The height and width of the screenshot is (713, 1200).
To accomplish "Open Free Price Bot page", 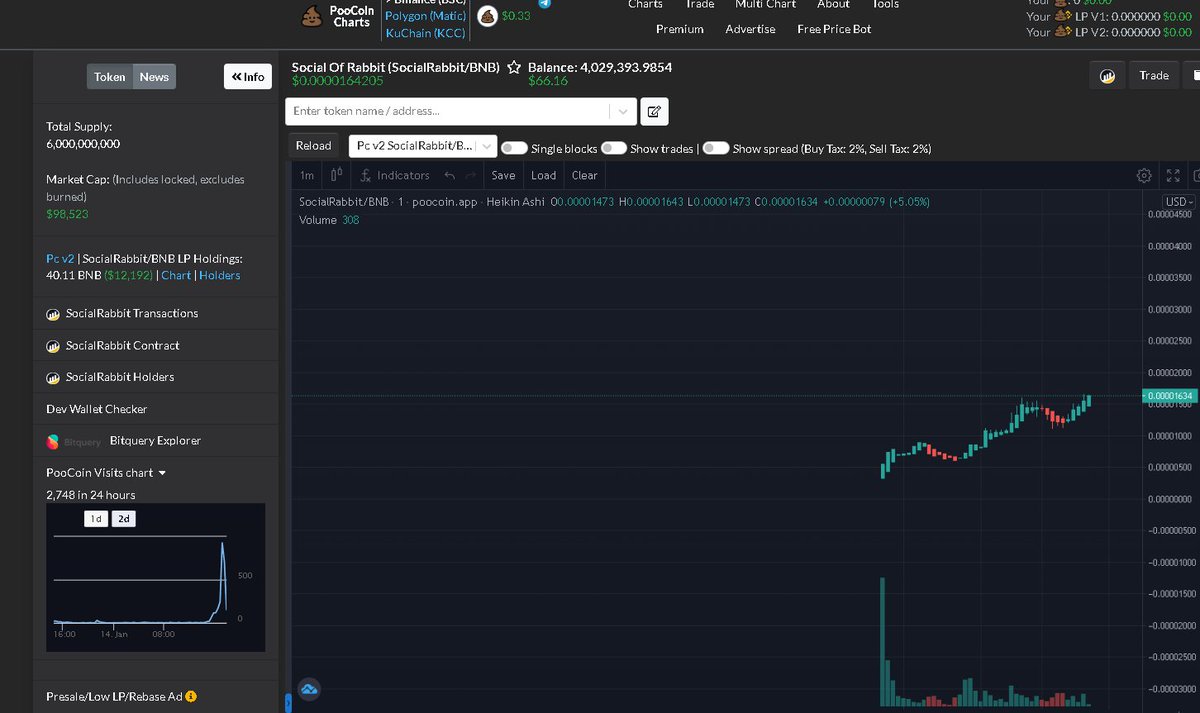I will (834, 29).
